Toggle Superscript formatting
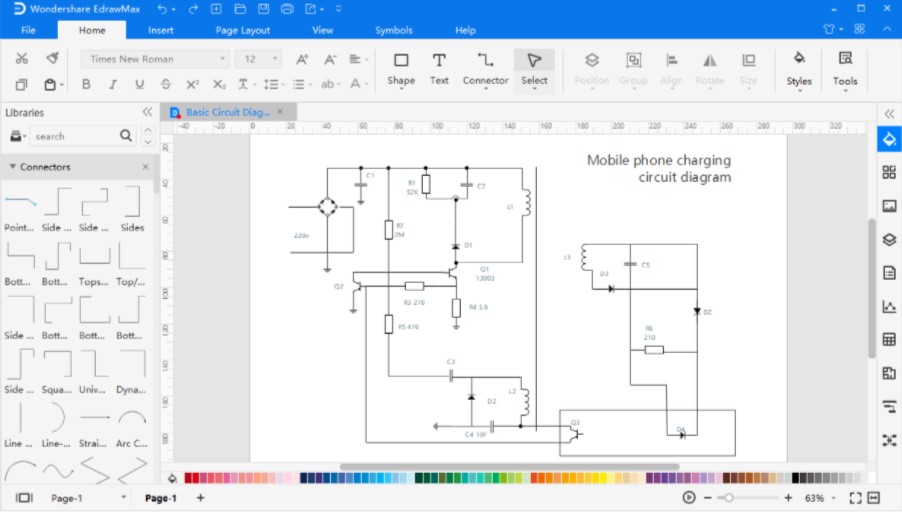This screenshot has width=902, height=512. pyautogui.click(x=192, y=84)
